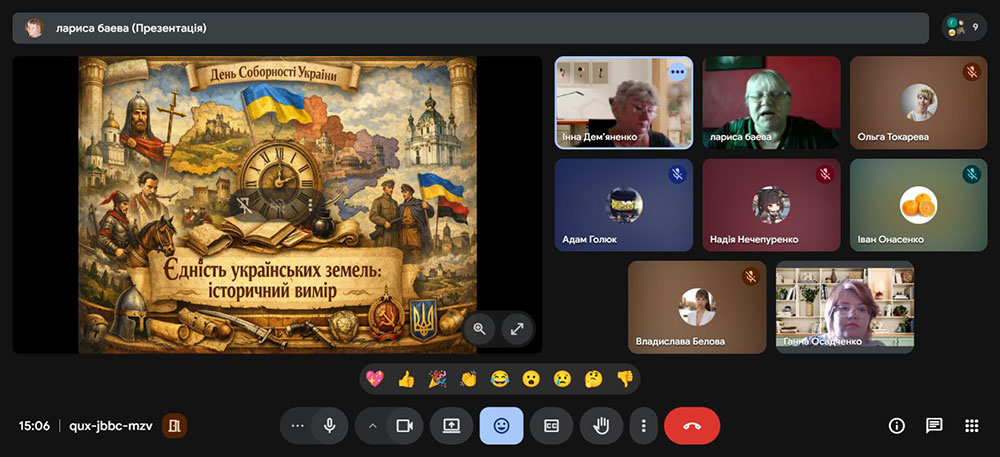Screen dimensions: 1000x457
Task: Open the participants list showing 9
Action: pos(964,27)
